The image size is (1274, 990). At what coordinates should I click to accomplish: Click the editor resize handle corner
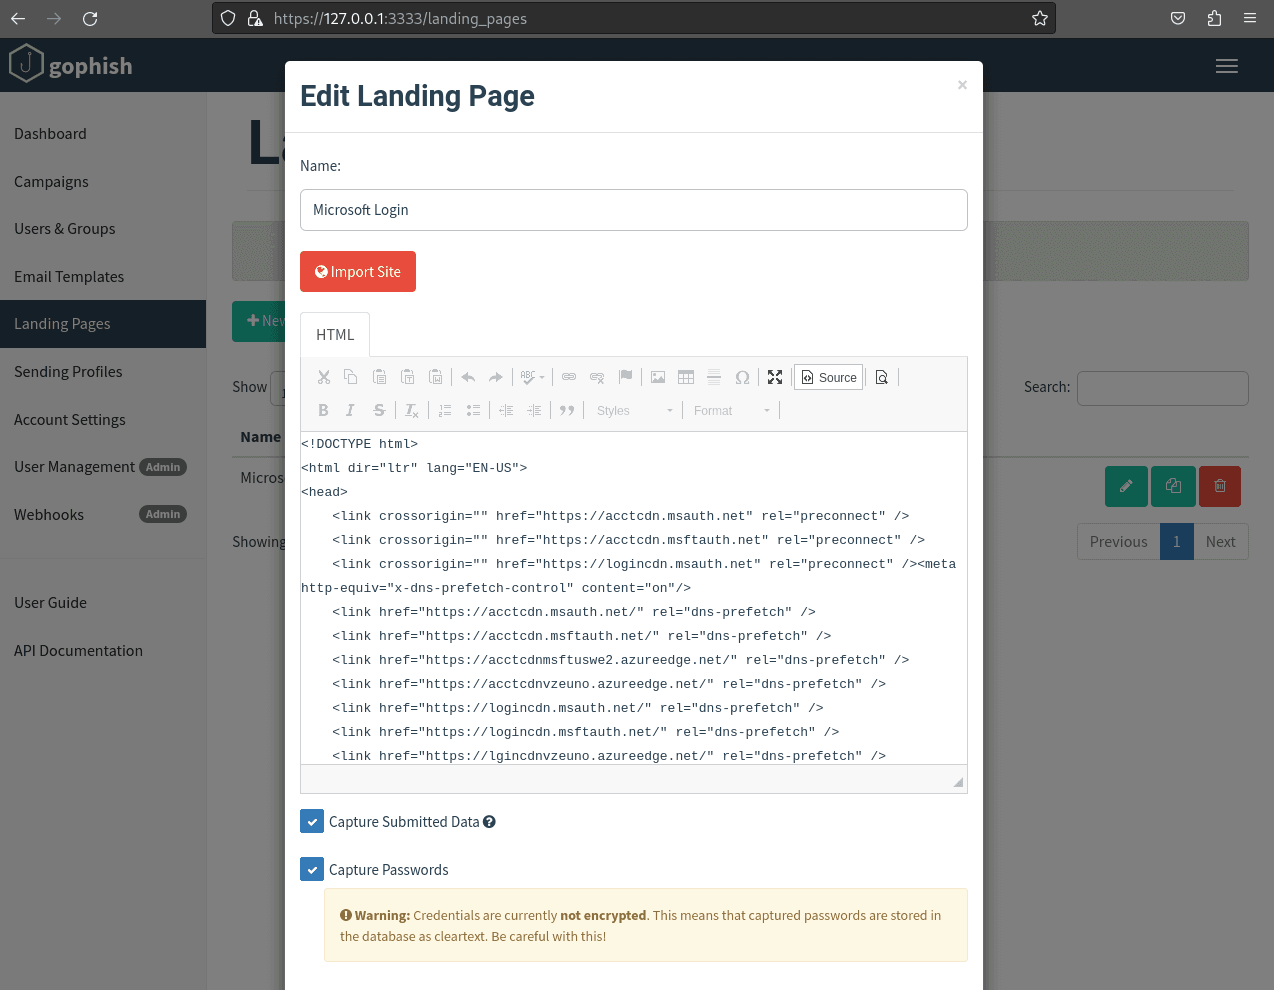click(x=958, y=782)
